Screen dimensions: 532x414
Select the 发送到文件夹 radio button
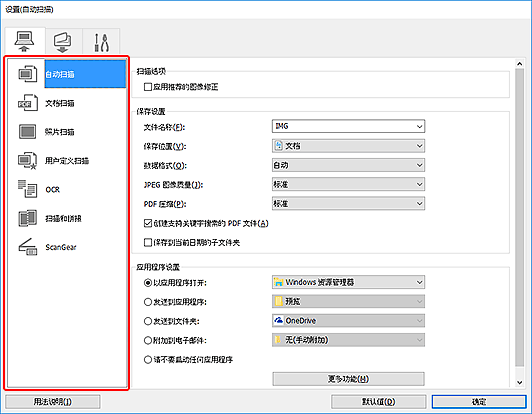coord(148,321)
